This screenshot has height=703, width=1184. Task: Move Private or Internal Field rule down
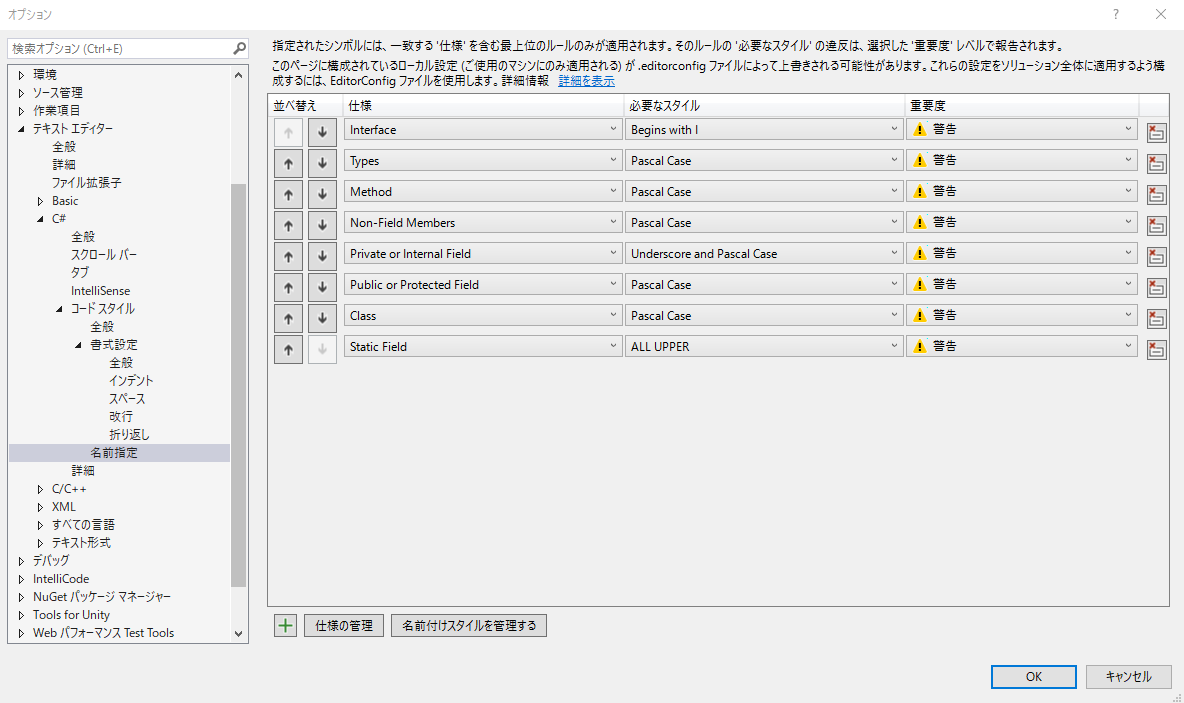pos(322,256)
